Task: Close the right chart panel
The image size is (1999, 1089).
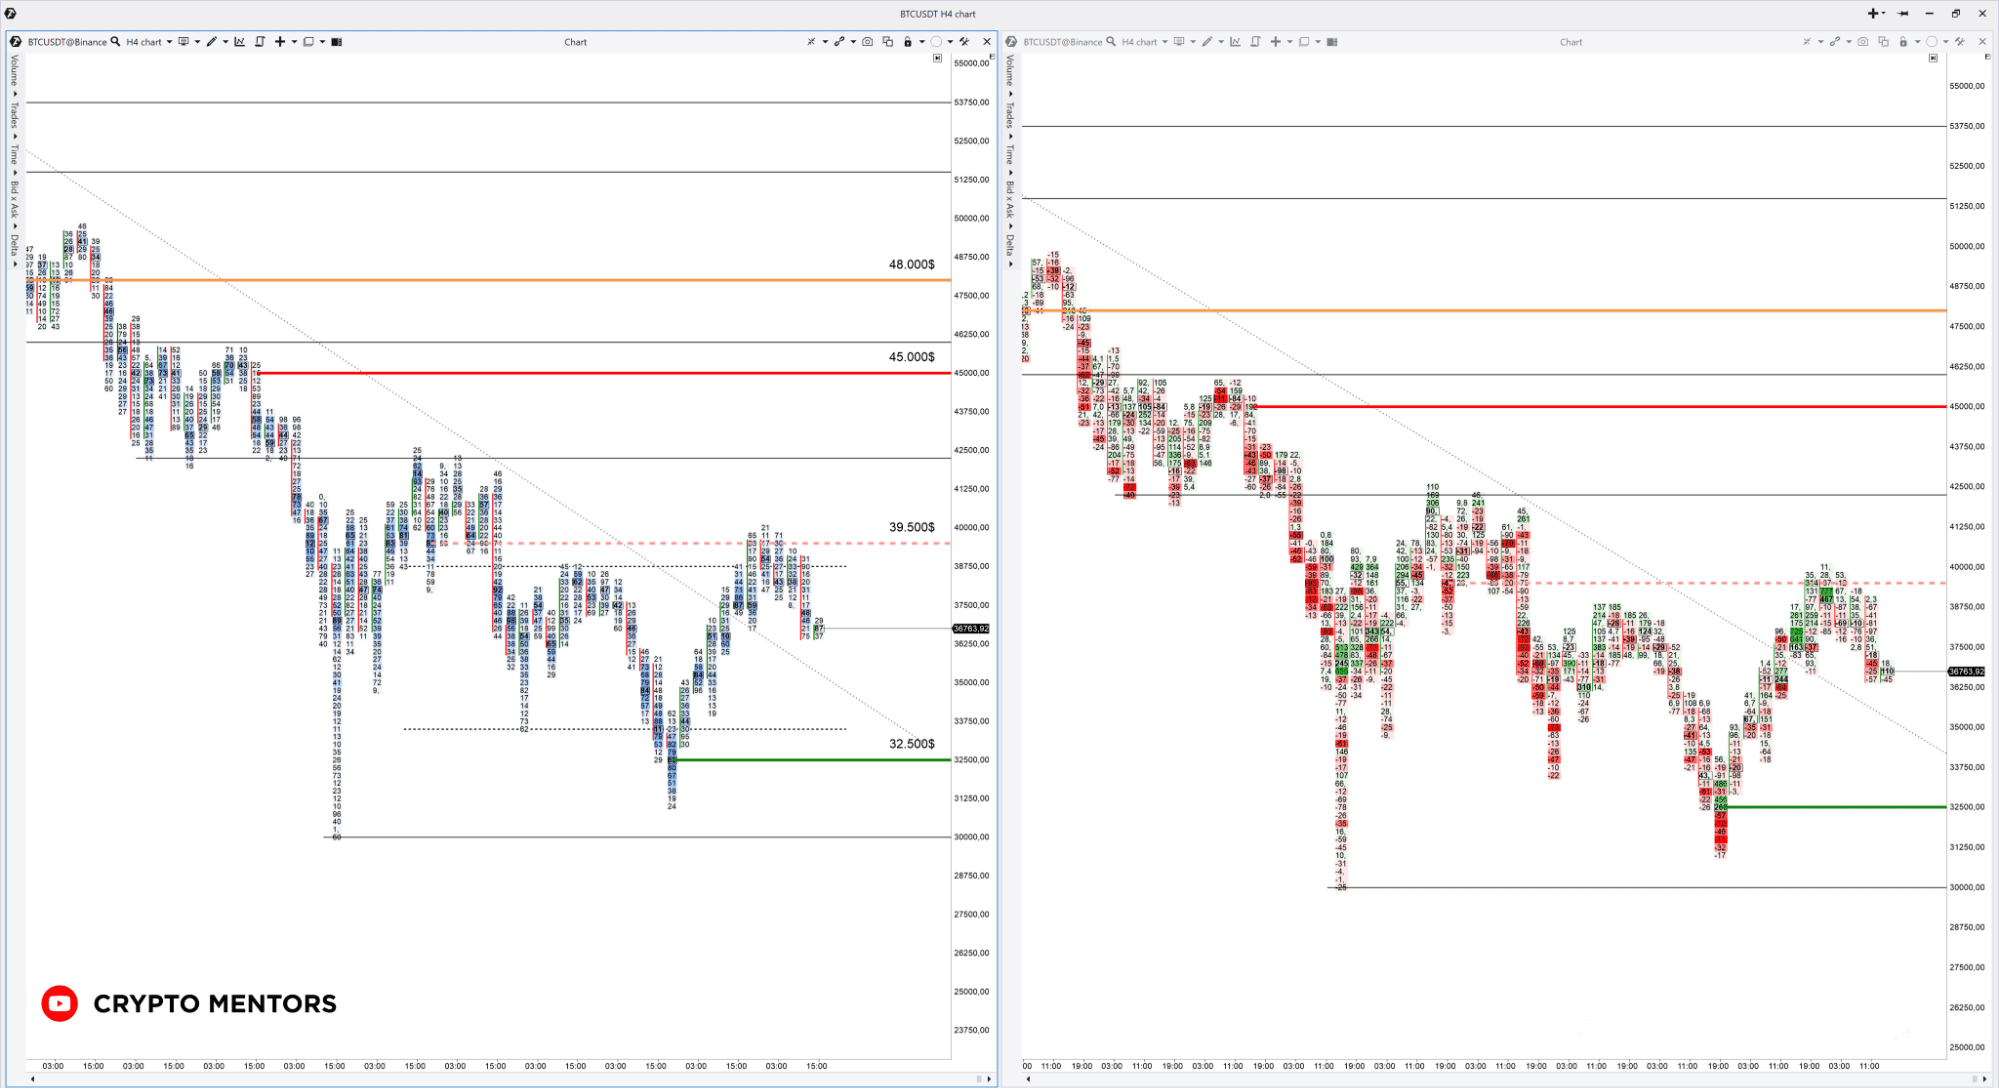Action: click(x=1983, y=42)
